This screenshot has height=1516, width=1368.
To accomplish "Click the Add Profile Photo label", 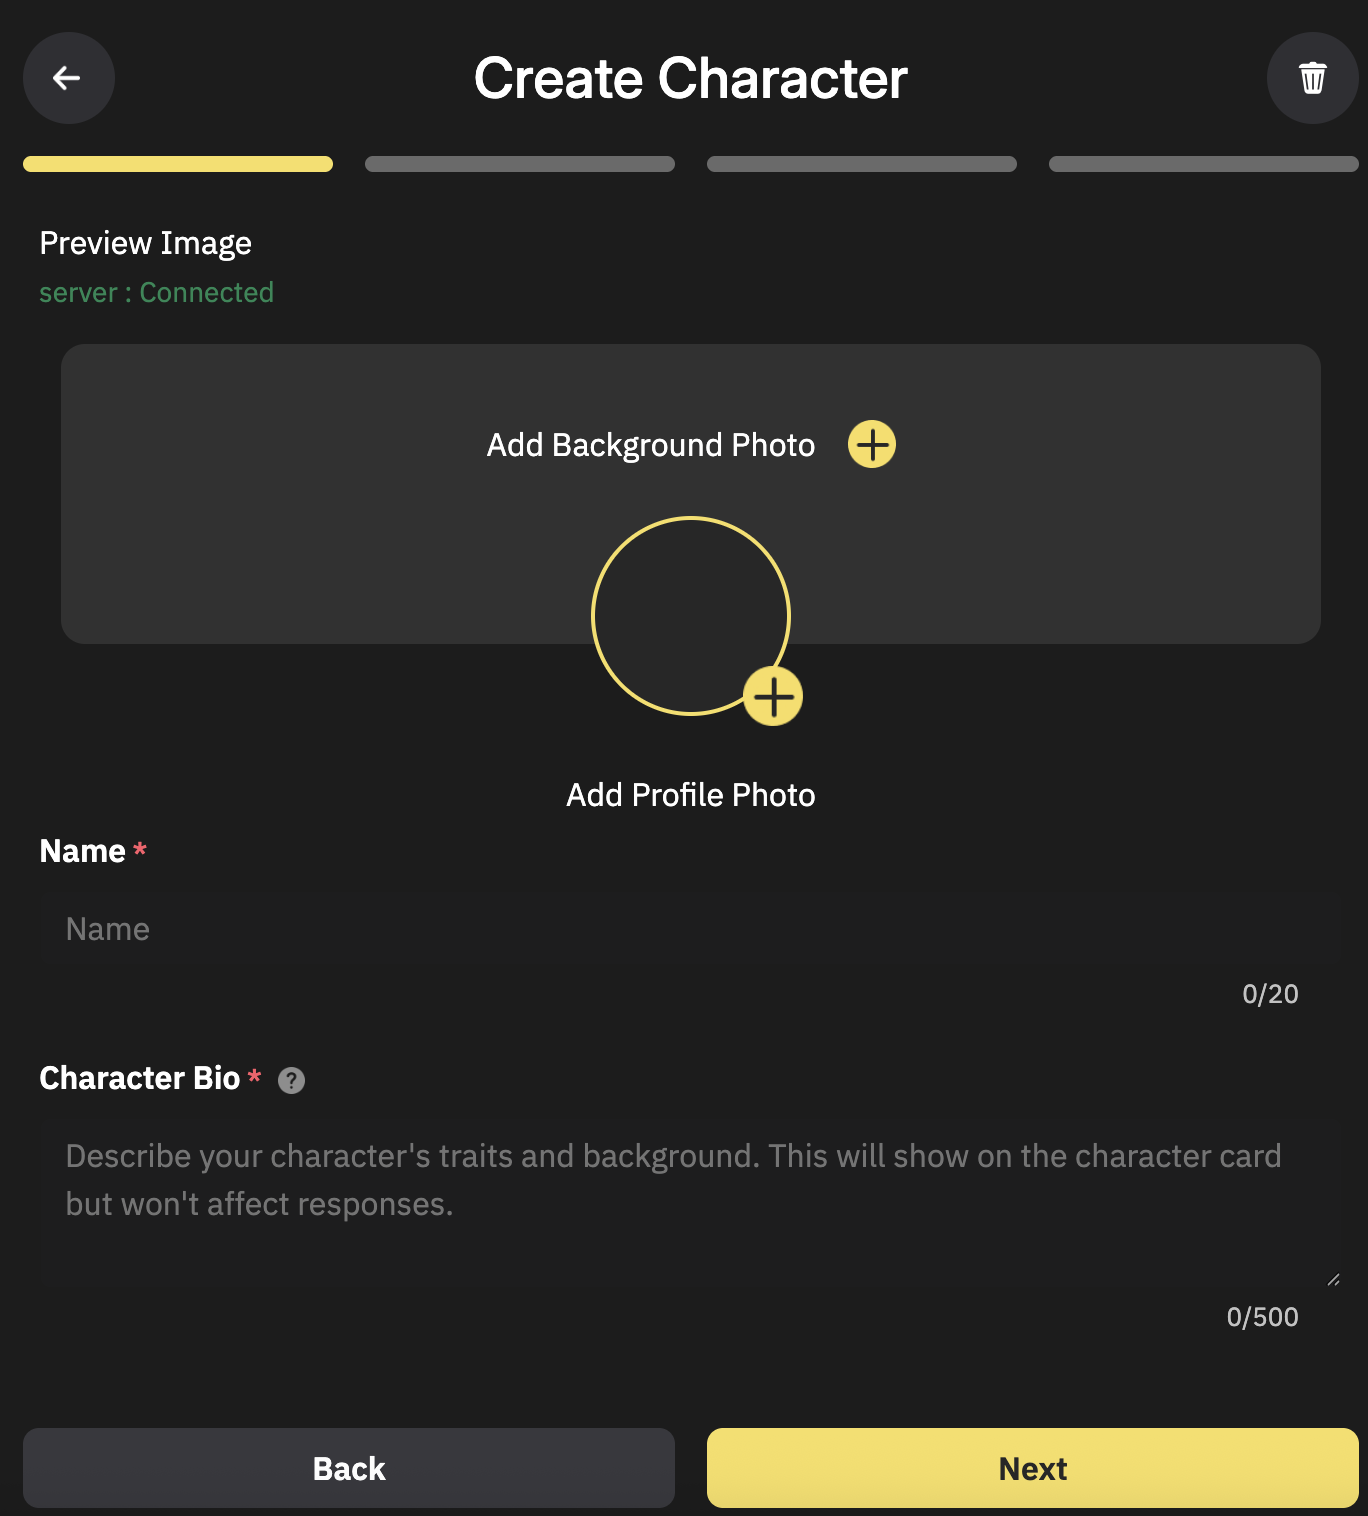I will tap(690, 795).
